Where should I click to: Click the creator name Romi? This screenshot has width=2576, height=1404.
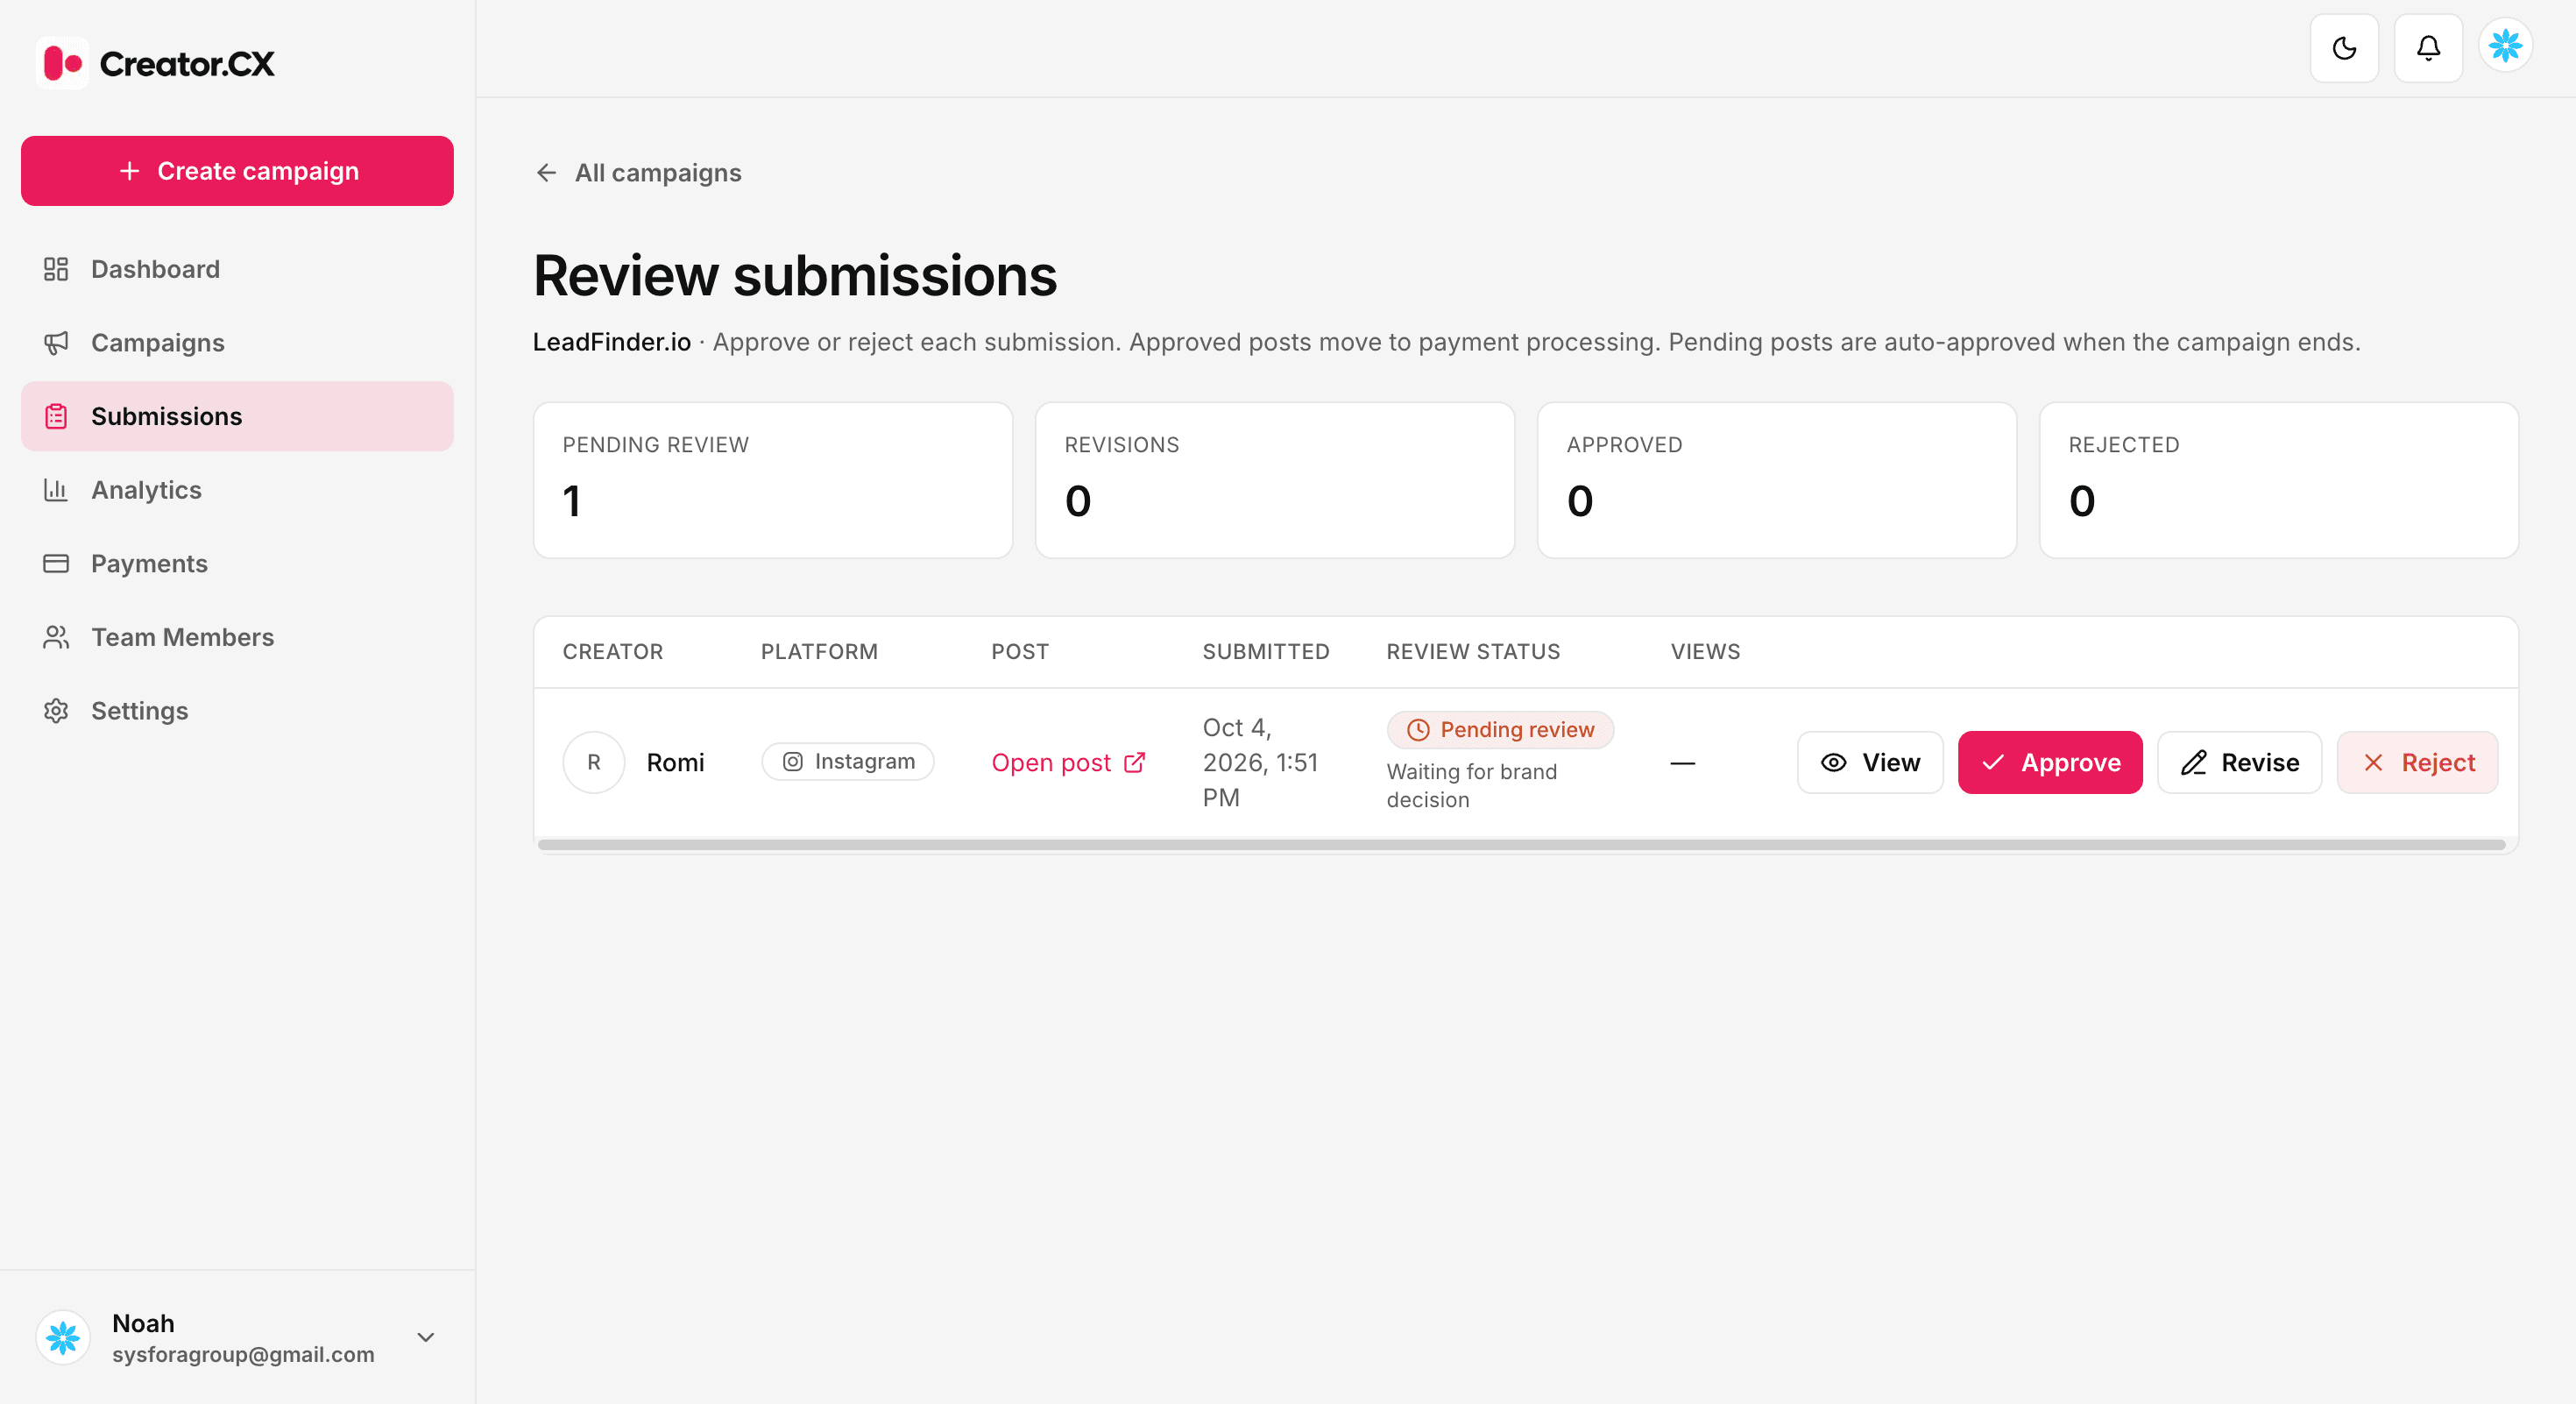tap(675, 763)
